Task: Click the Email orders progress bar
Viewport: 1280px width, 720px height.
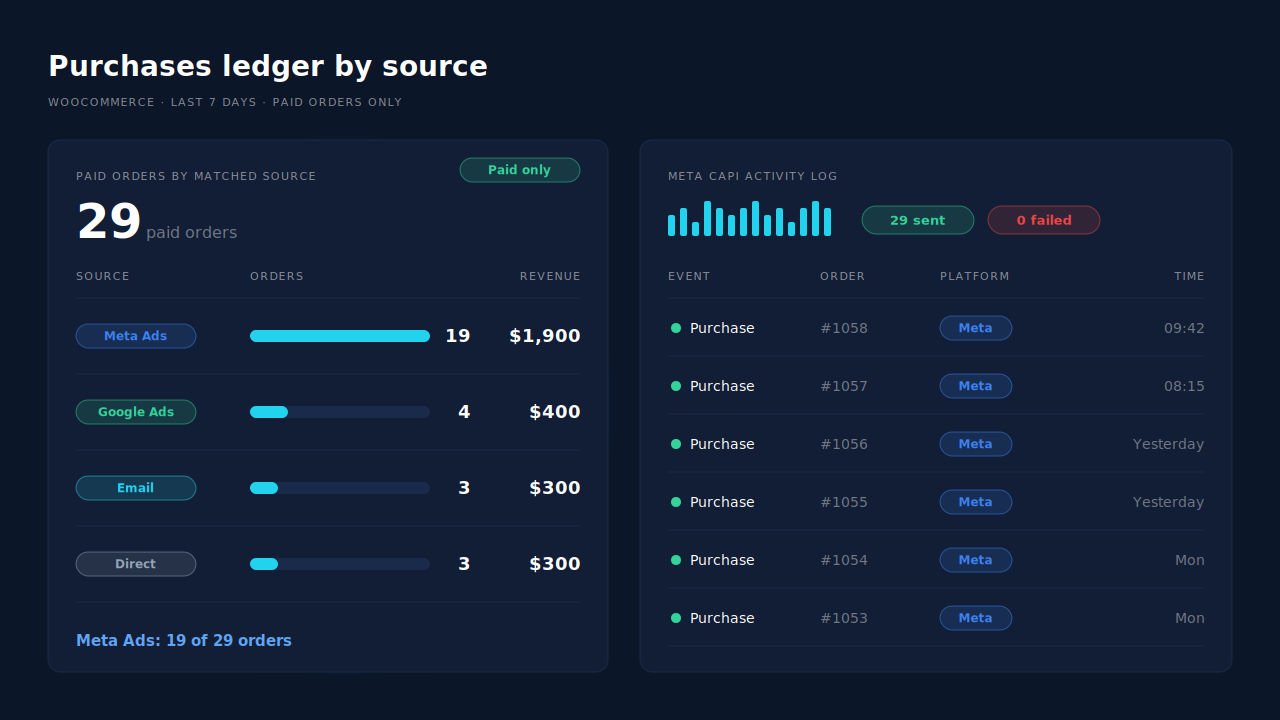Action: tap(340, 488)
